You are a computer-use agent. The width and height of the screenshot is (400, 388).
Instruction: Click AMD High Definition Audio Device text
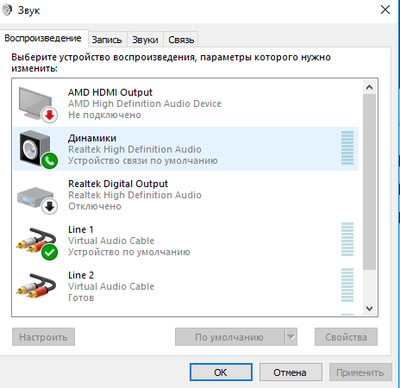click(145, 104)
